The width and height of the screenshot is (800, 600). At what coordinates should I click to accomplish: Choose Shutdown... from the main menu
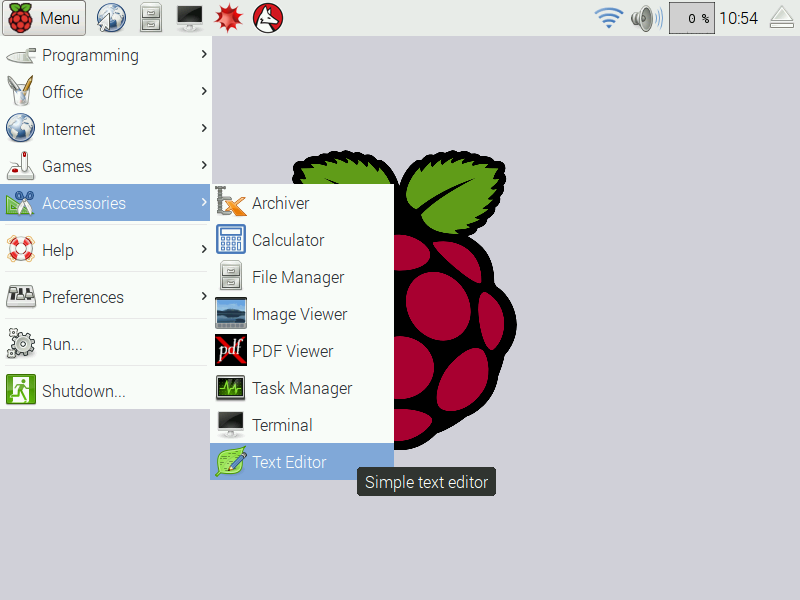(105, 390)
